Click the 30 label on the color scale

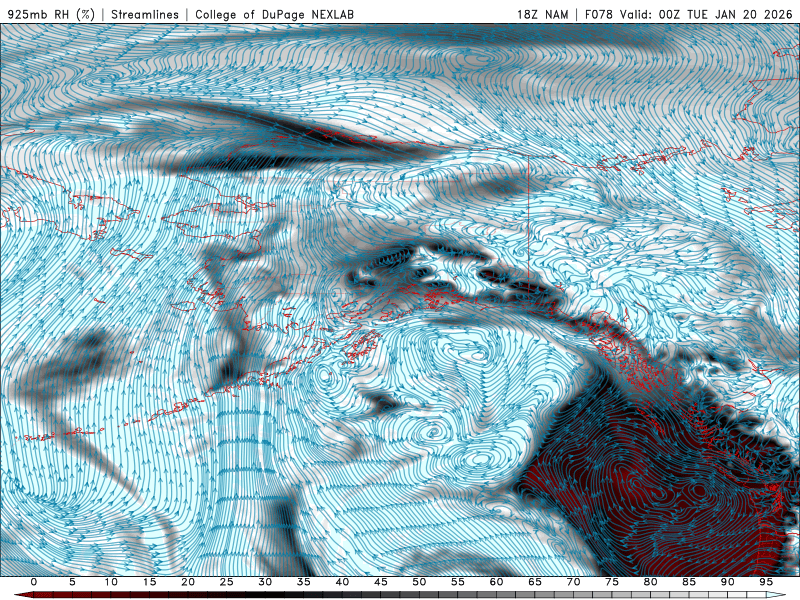click(x=265, y=582)
